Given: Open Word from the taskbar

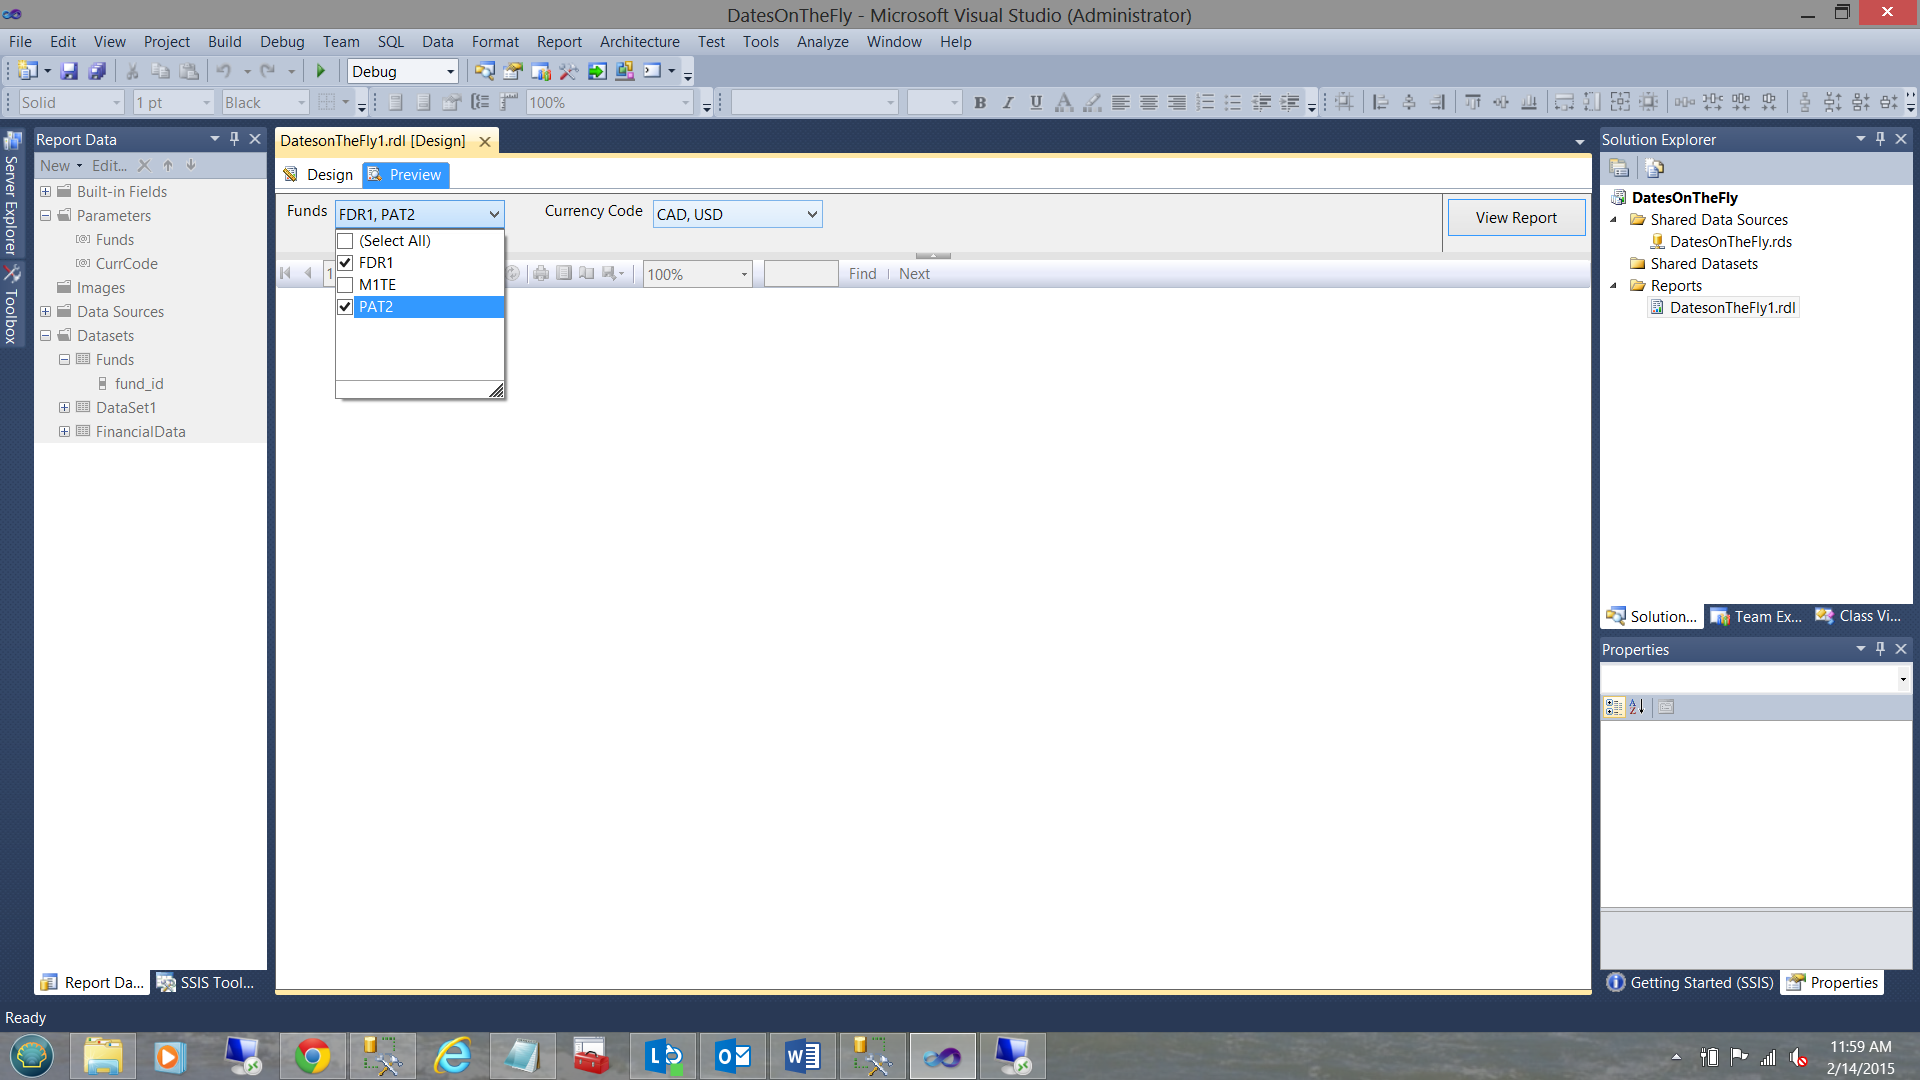Looking at the screenshot, I should 802,1056.
